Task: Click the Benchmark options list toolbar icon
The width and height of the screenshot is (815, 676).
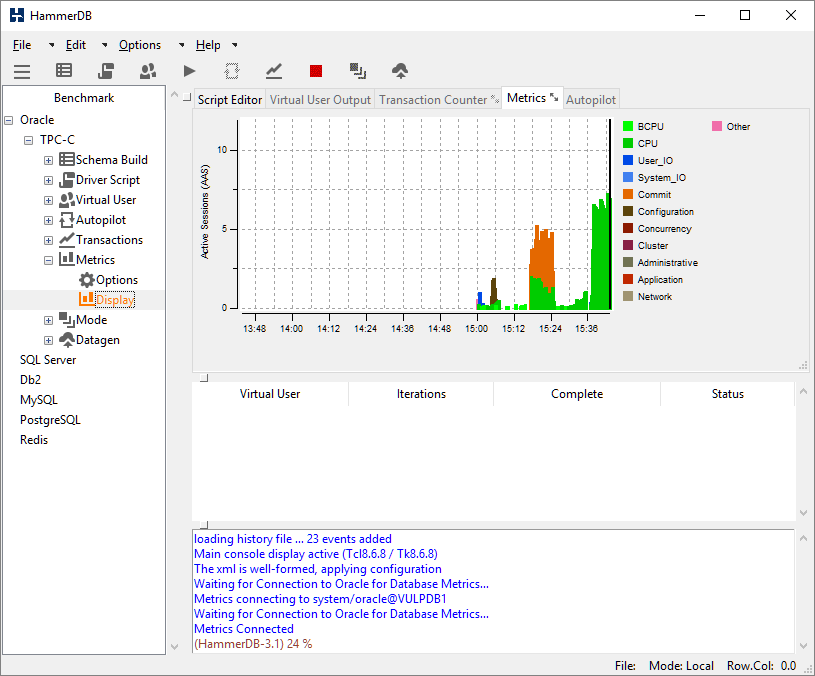Action: click(64, 71)
